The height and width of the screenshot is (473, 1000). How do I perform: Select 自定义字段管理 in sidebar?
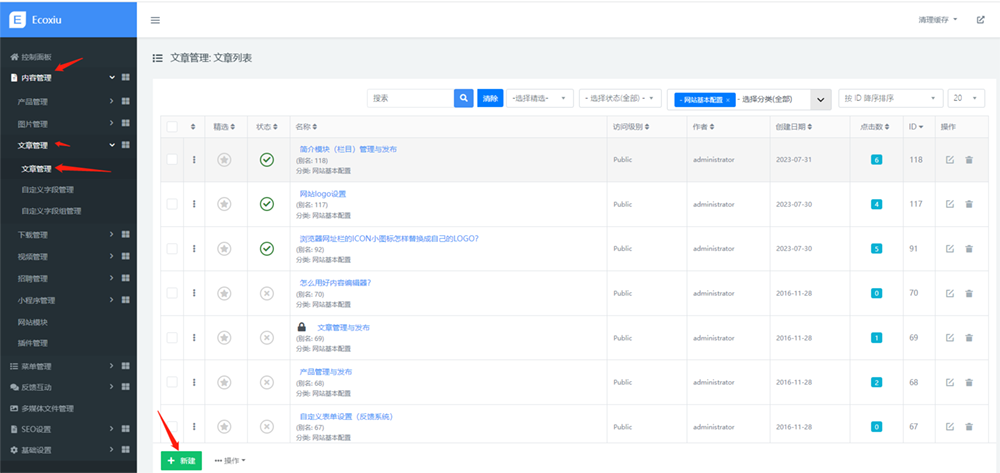[48, 189]
